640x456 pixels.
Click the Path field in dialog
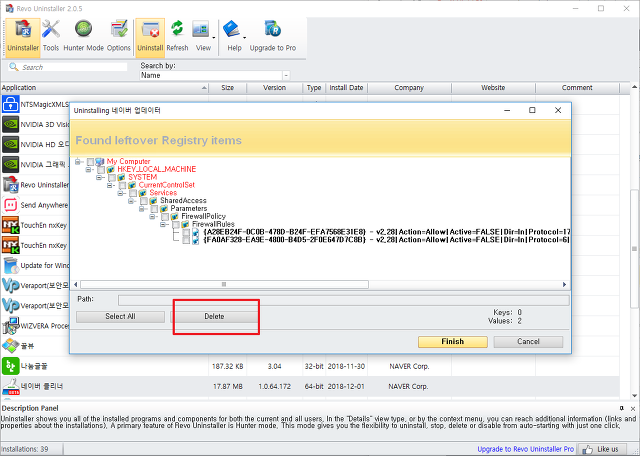pyautogui.click(x=343, y=300)
